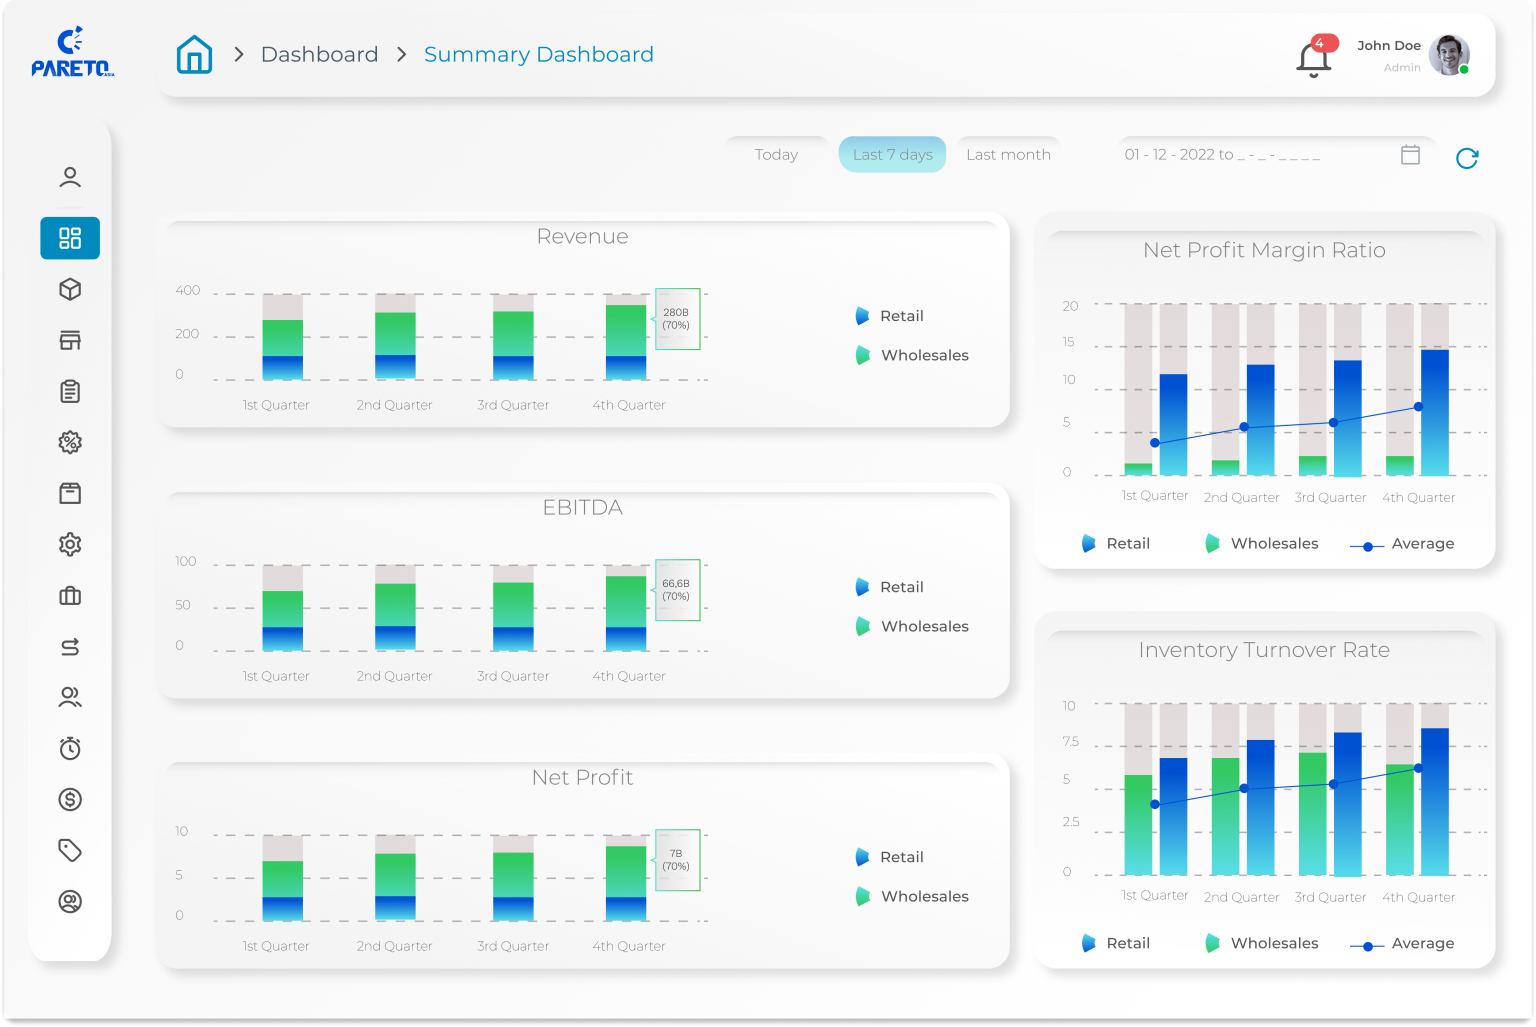Toggle Retail legend in Inventory Turnover Rate

[1116, 943]
